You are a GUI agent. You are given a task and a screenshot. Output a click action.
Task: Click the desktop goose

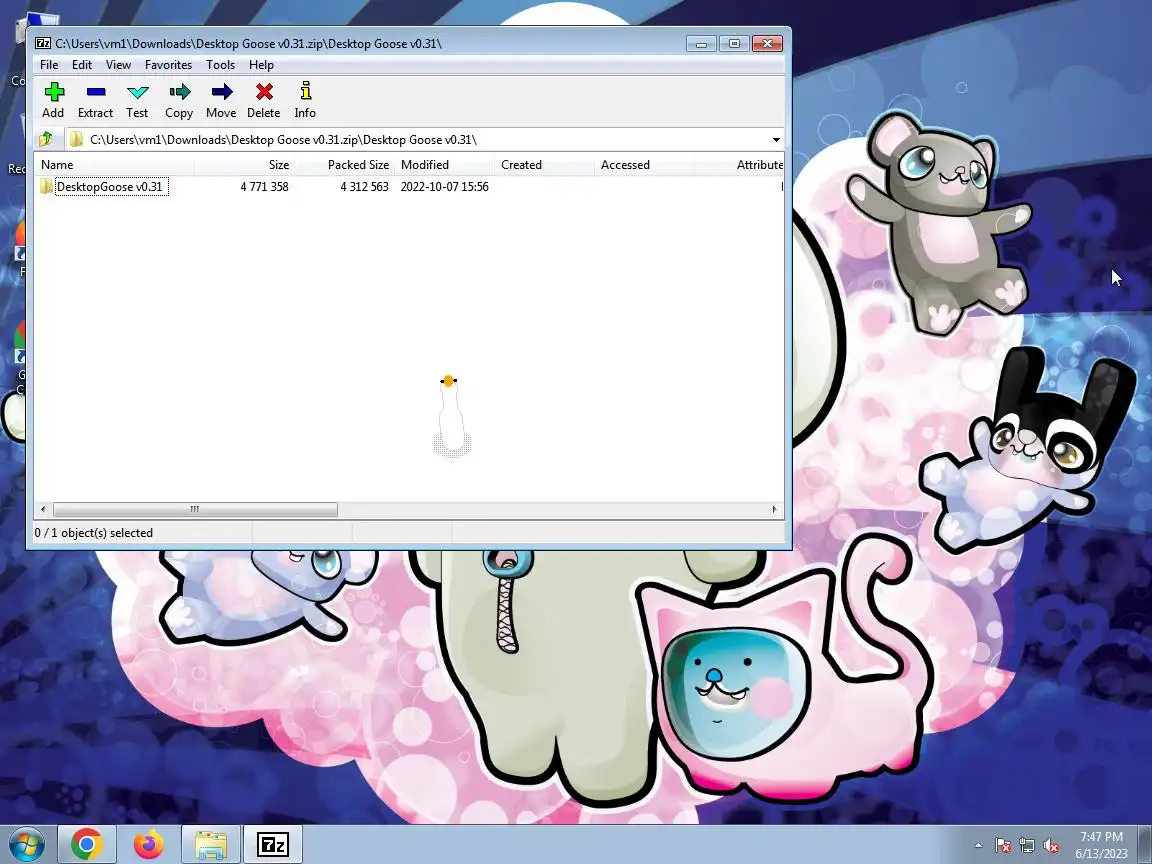[x=450, y=416]
